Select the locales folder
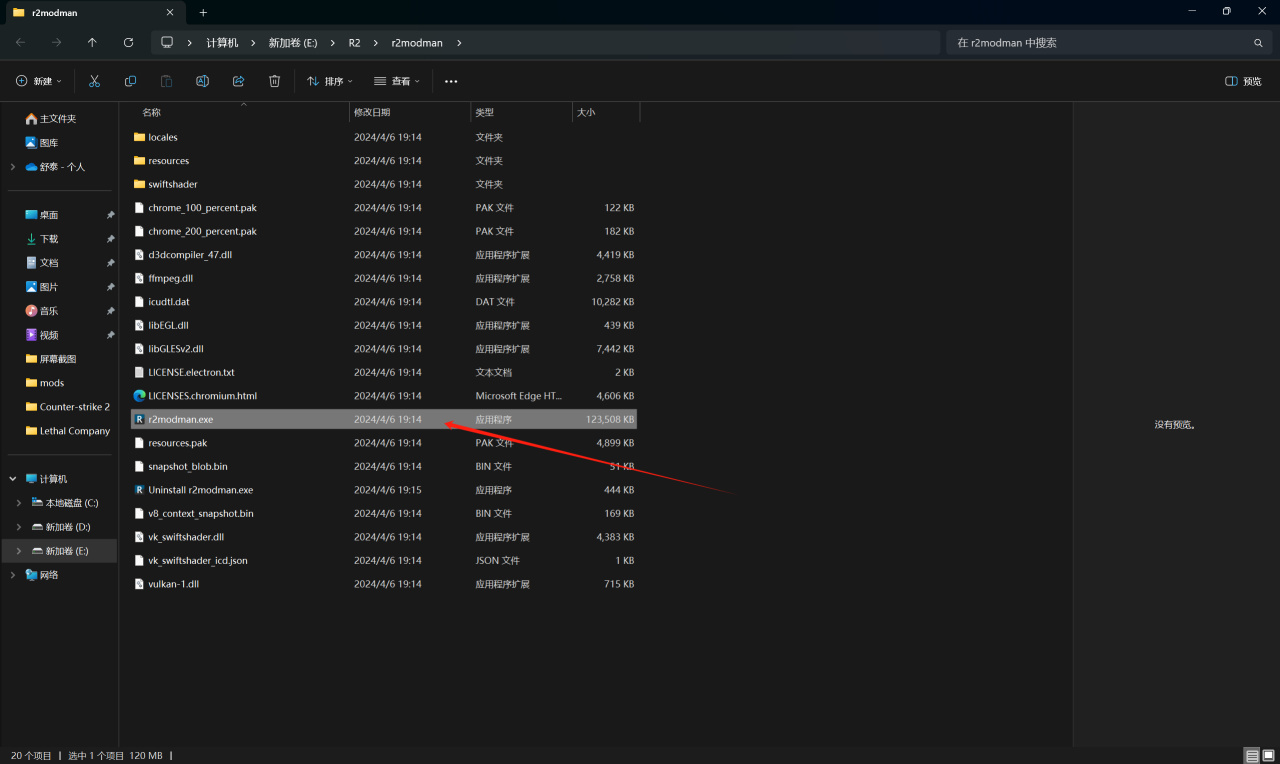 click(384, 137)
